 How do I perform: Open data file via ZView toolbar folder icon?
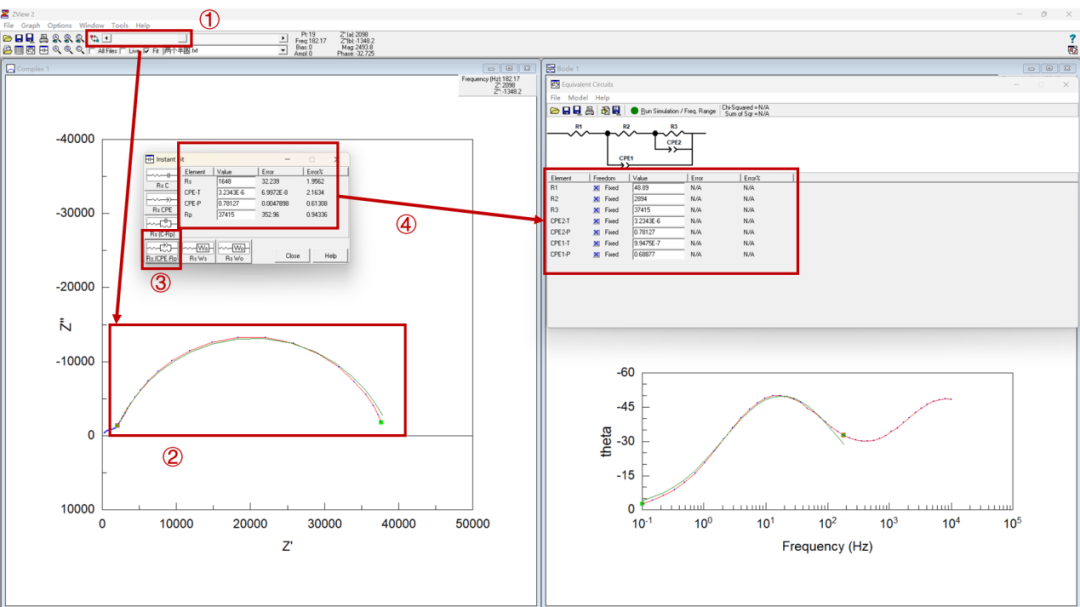pos(8,39)
